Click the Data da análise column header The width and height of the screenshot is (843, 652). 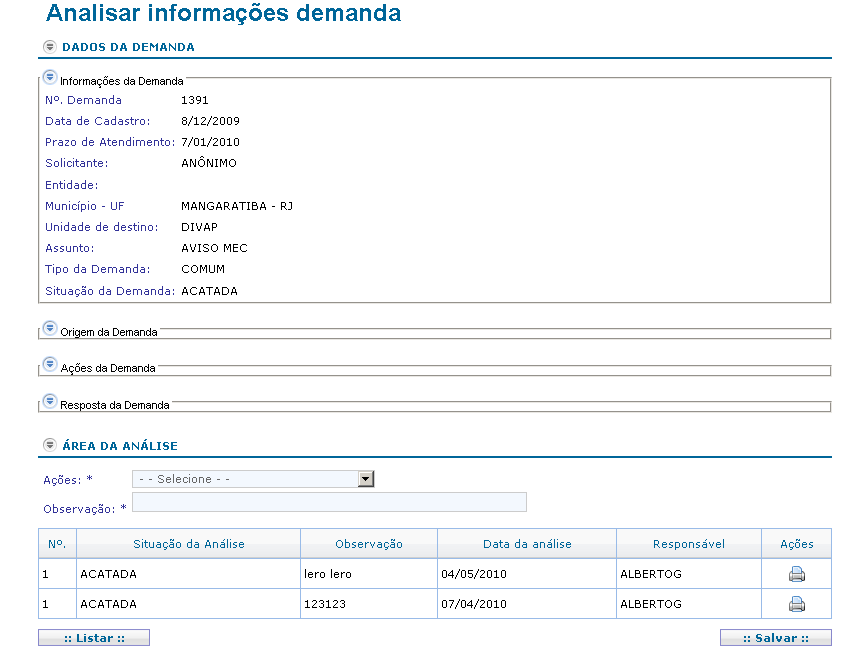pos(527,544)
